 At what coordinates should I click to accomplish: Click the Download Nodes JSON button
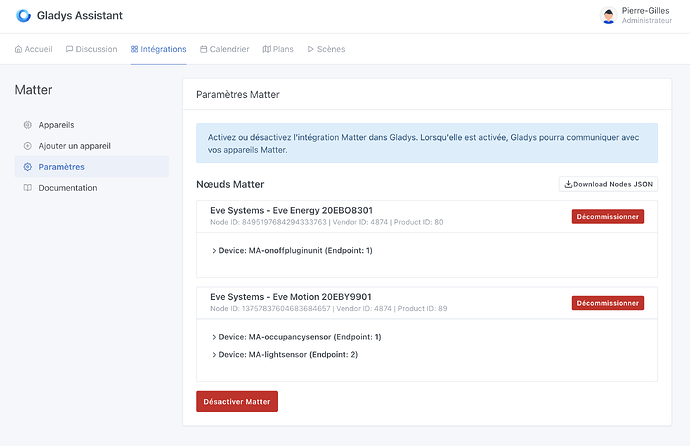(x=609, y=184)
